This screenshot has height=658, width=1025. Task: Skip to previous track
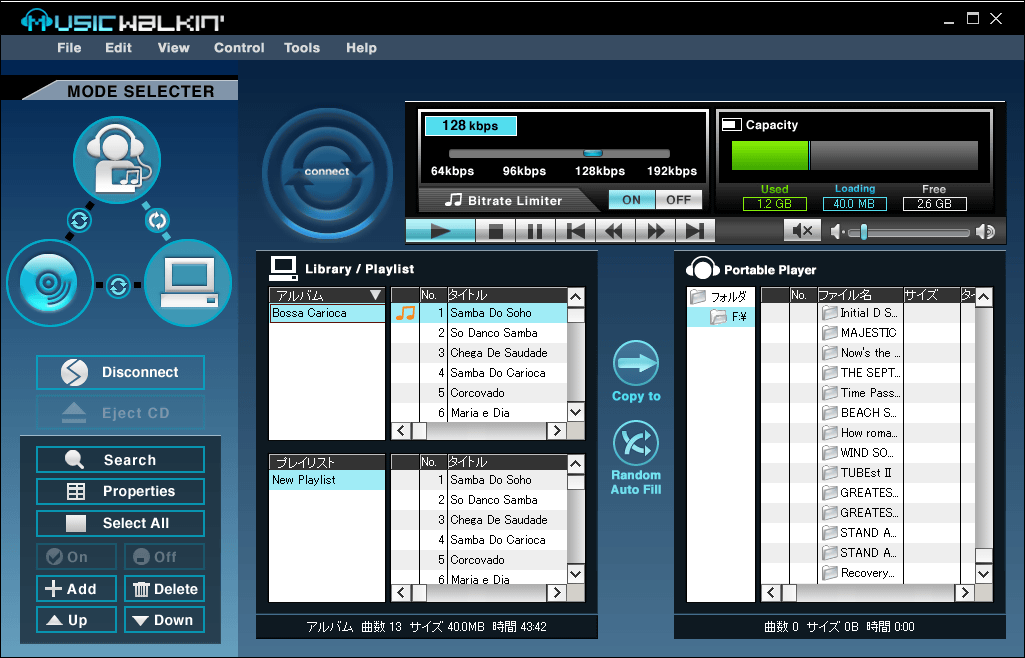coord(575,231)
